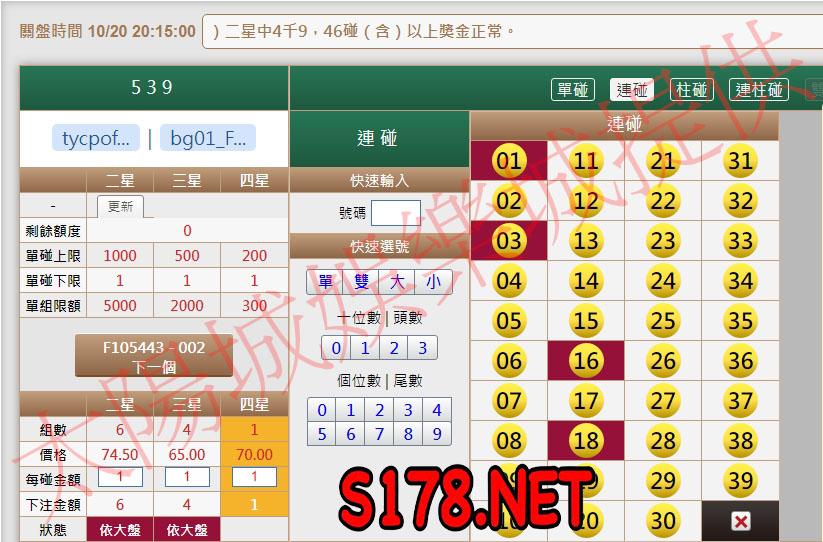Screen dimensions: 823x542
Task: Select units digit 5 button
Action: pos(322,434)
